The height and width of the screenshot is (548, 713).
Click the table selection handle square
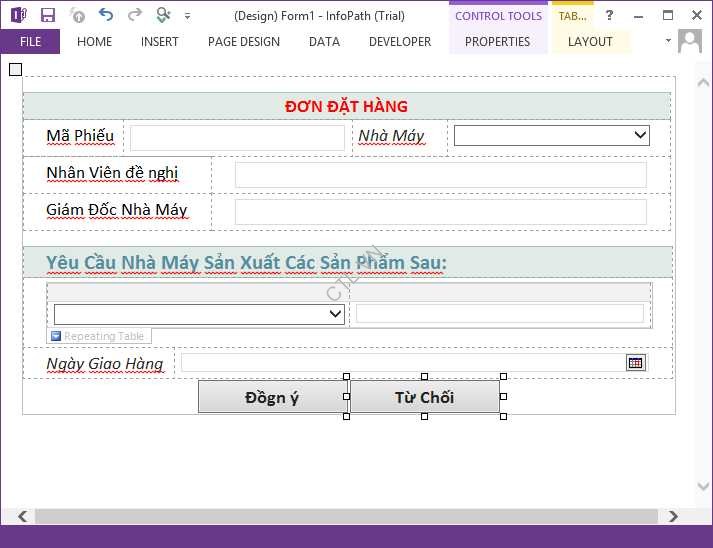click(x=15, y=69)
